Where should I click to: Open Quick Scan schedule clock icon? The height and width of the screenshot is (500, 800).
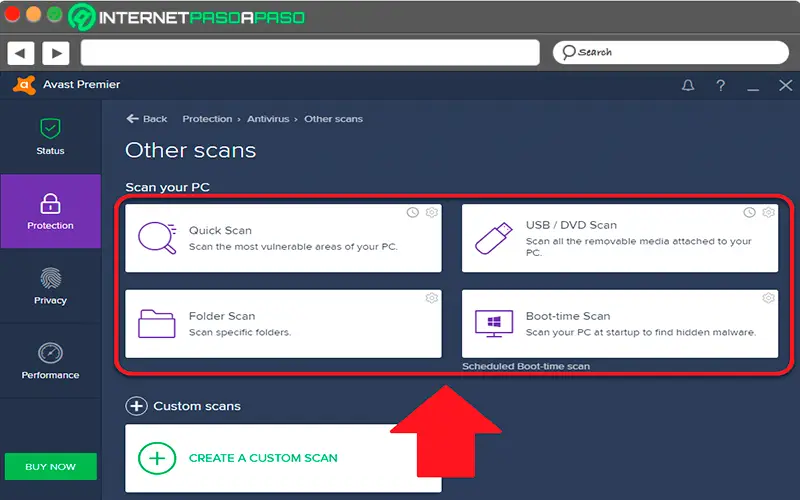point(413,212)
